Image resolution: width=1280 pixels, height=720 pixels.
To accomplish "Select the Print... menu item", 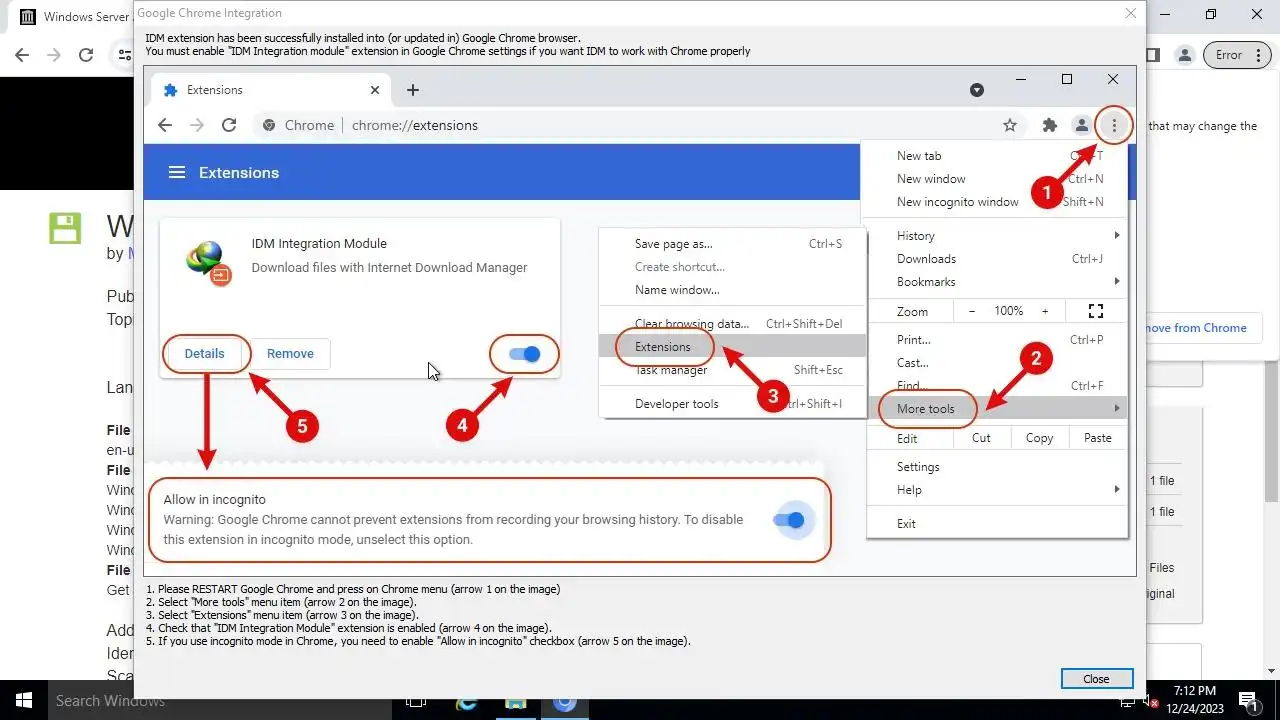I will (x=997, y=339).
